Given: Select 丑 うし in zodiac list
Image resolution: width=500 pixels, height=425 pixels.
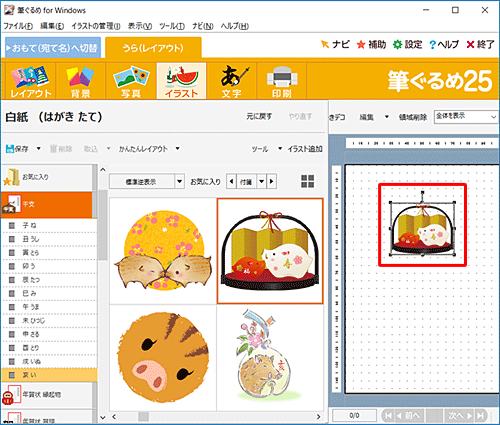Looking at the screenshot, I should coord(49,239).
